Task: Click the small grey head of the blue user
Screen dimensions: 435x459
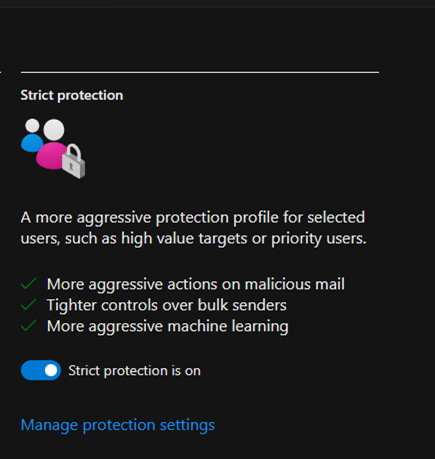Action: 32,126
